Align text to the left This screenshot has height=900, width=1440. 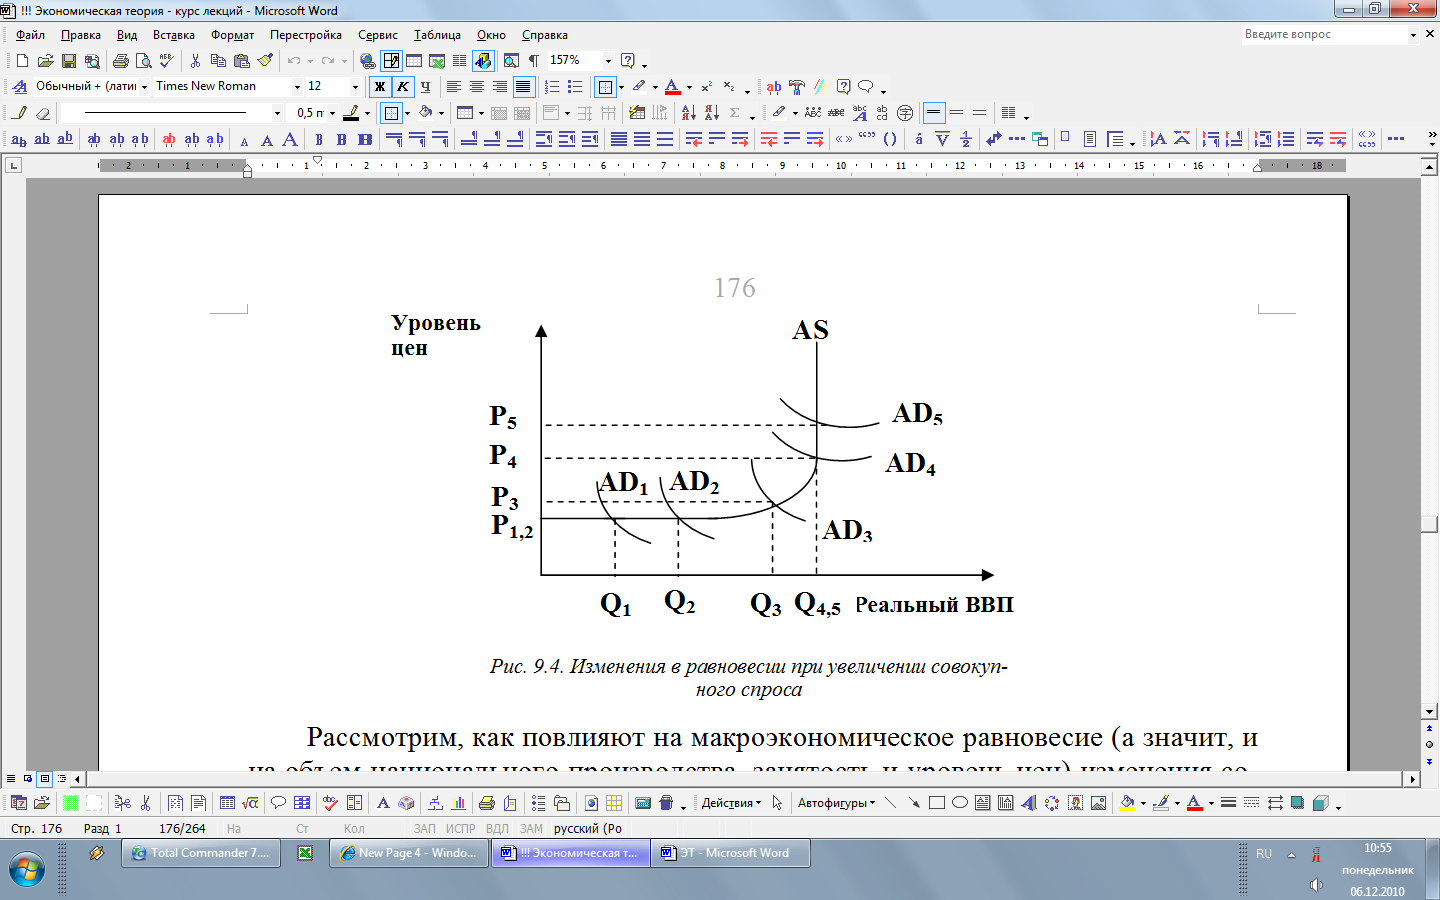(x=454, y=87)
